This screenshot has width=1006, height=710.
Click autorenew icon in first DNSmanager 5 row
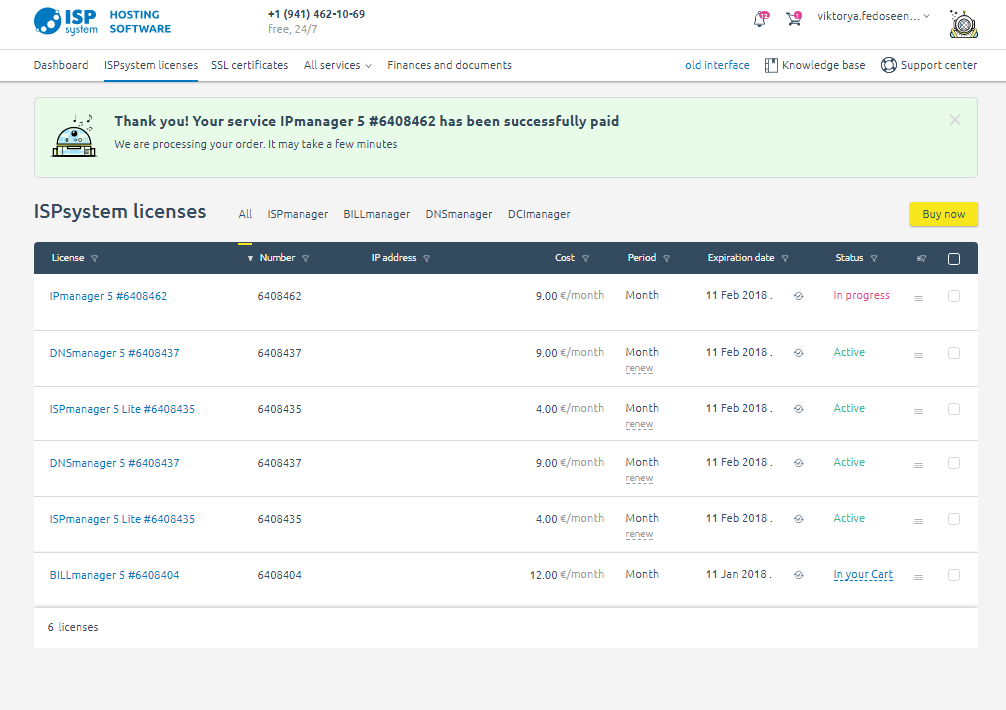coord(798,353)
